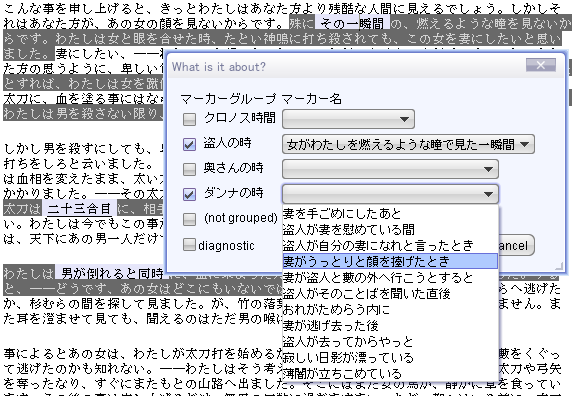
Task: Toggle the diagnostic checkbox
Action: (189, 244)
